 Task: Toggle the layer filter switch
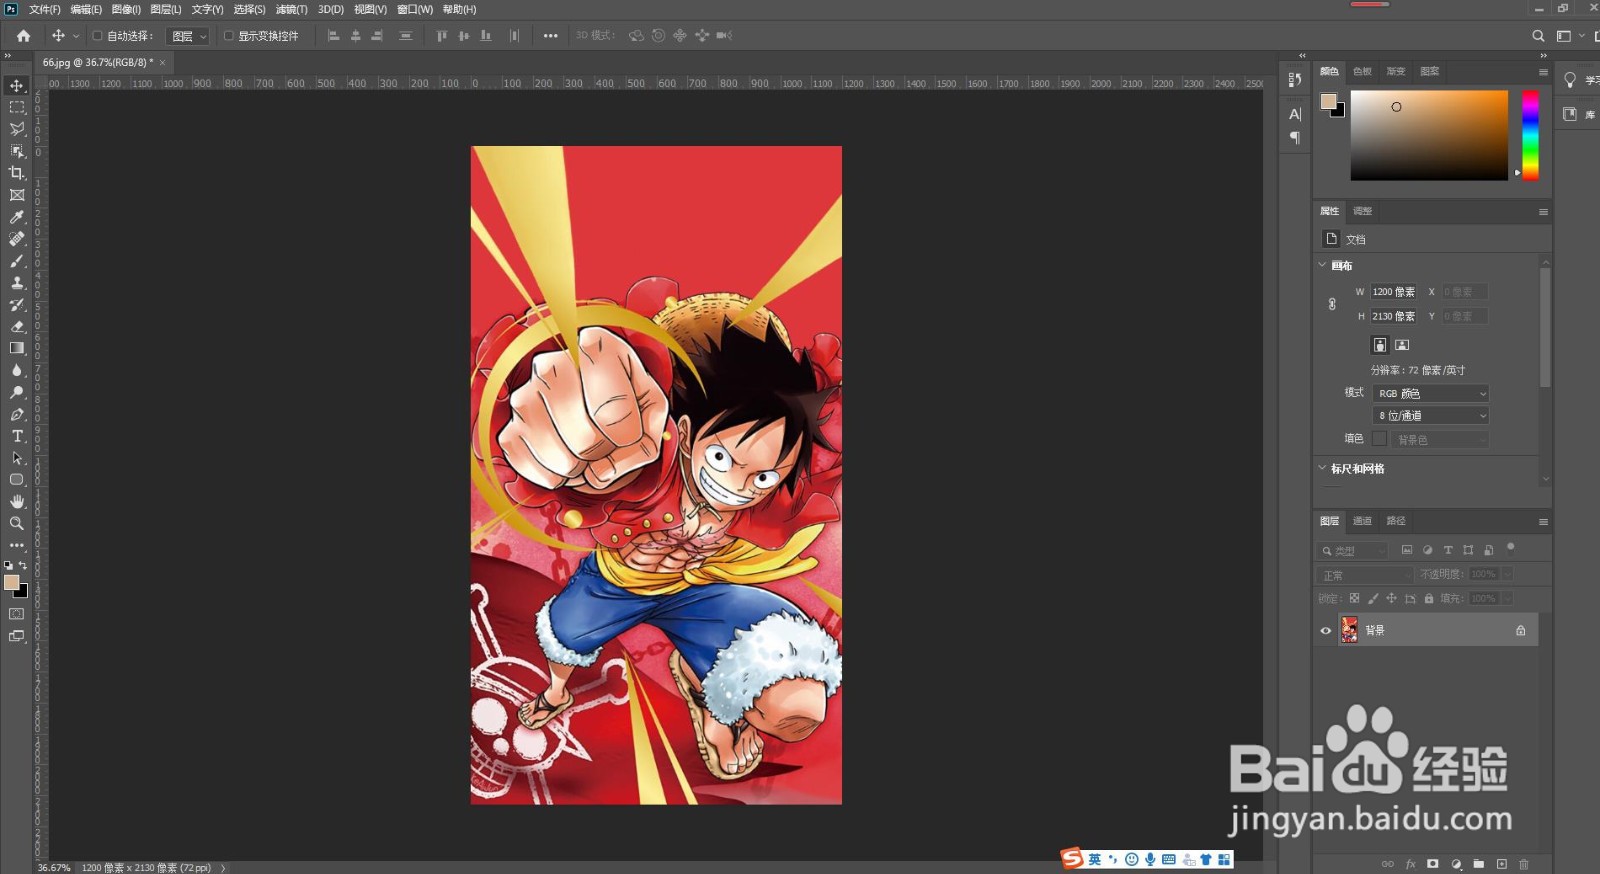pos(1511,548)
